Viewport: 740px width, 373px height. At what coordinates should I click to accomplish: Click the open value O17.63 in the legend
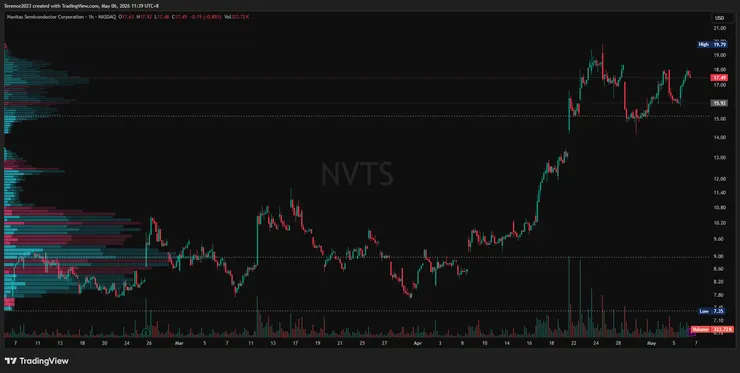pyautogui.click(x=126, y=17)
